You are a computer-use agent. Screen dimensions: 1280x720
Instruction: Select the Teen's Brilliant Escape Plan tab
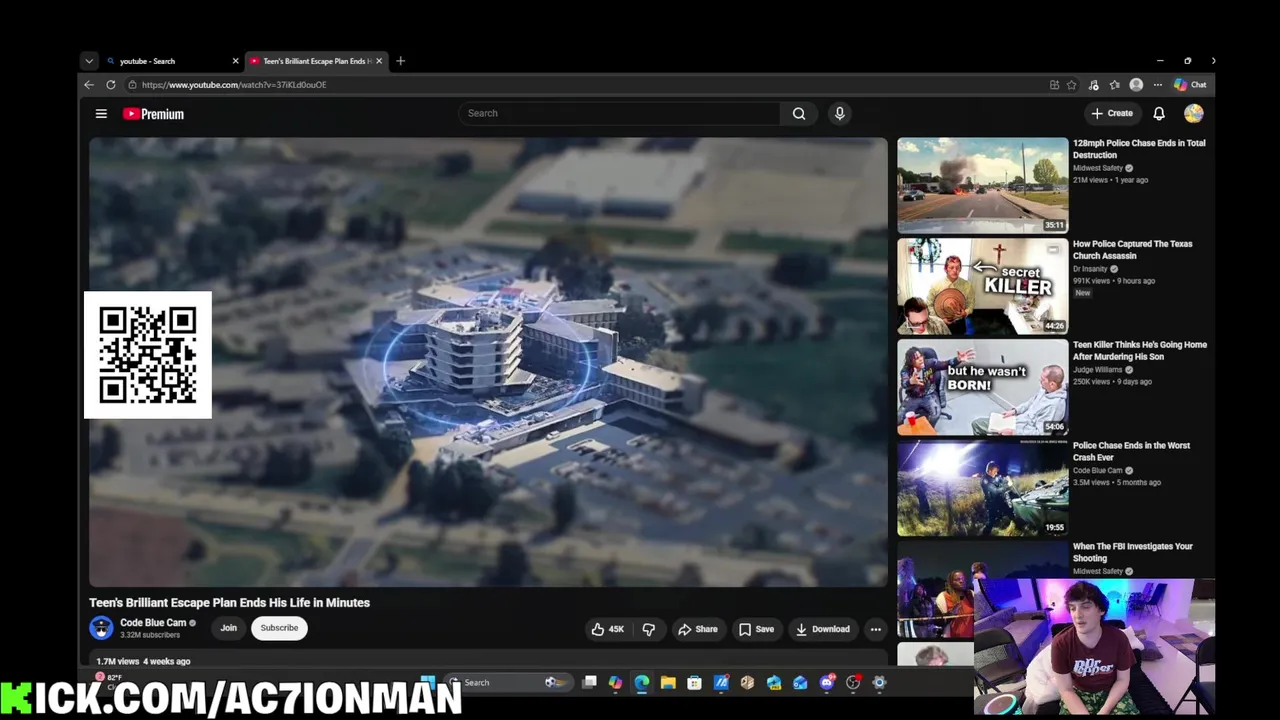pyautogui.click(x=316, y=61)
